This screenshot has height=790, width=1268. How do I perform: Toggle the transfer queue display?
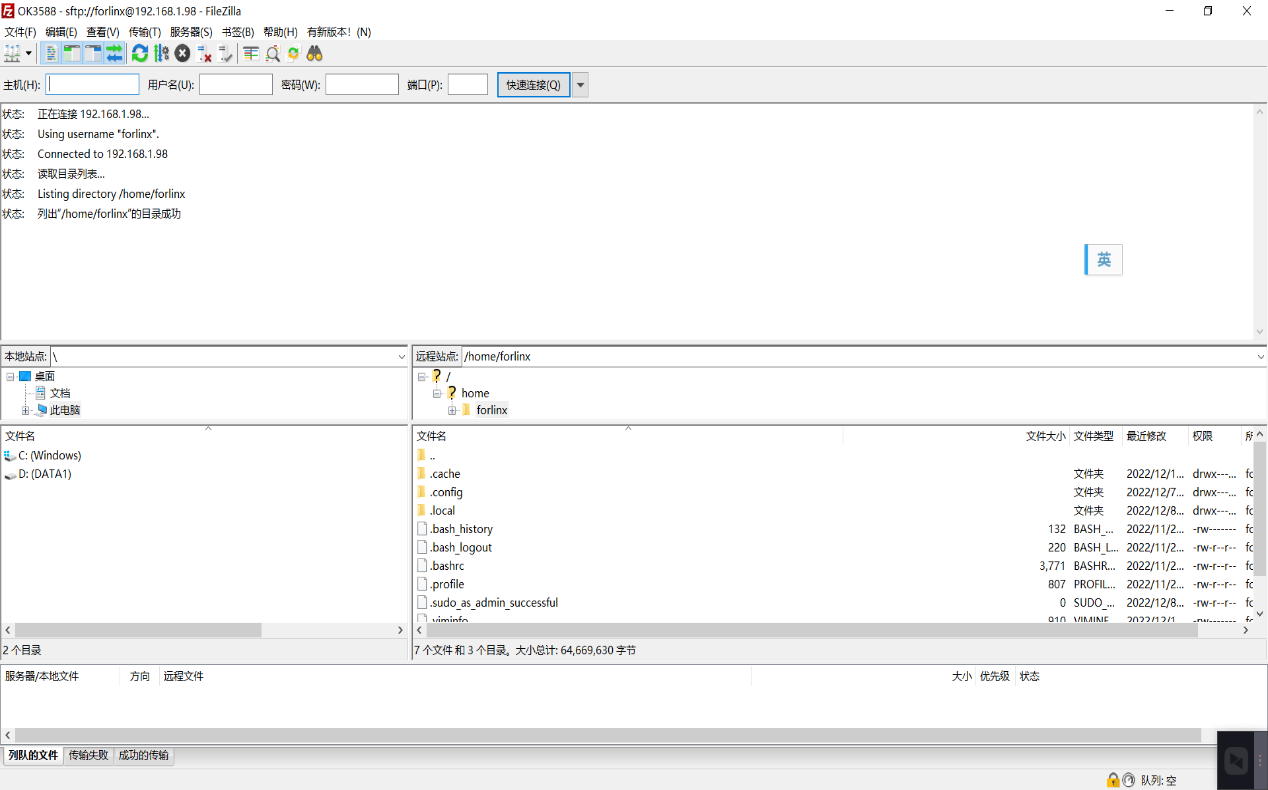coord(114,53)
